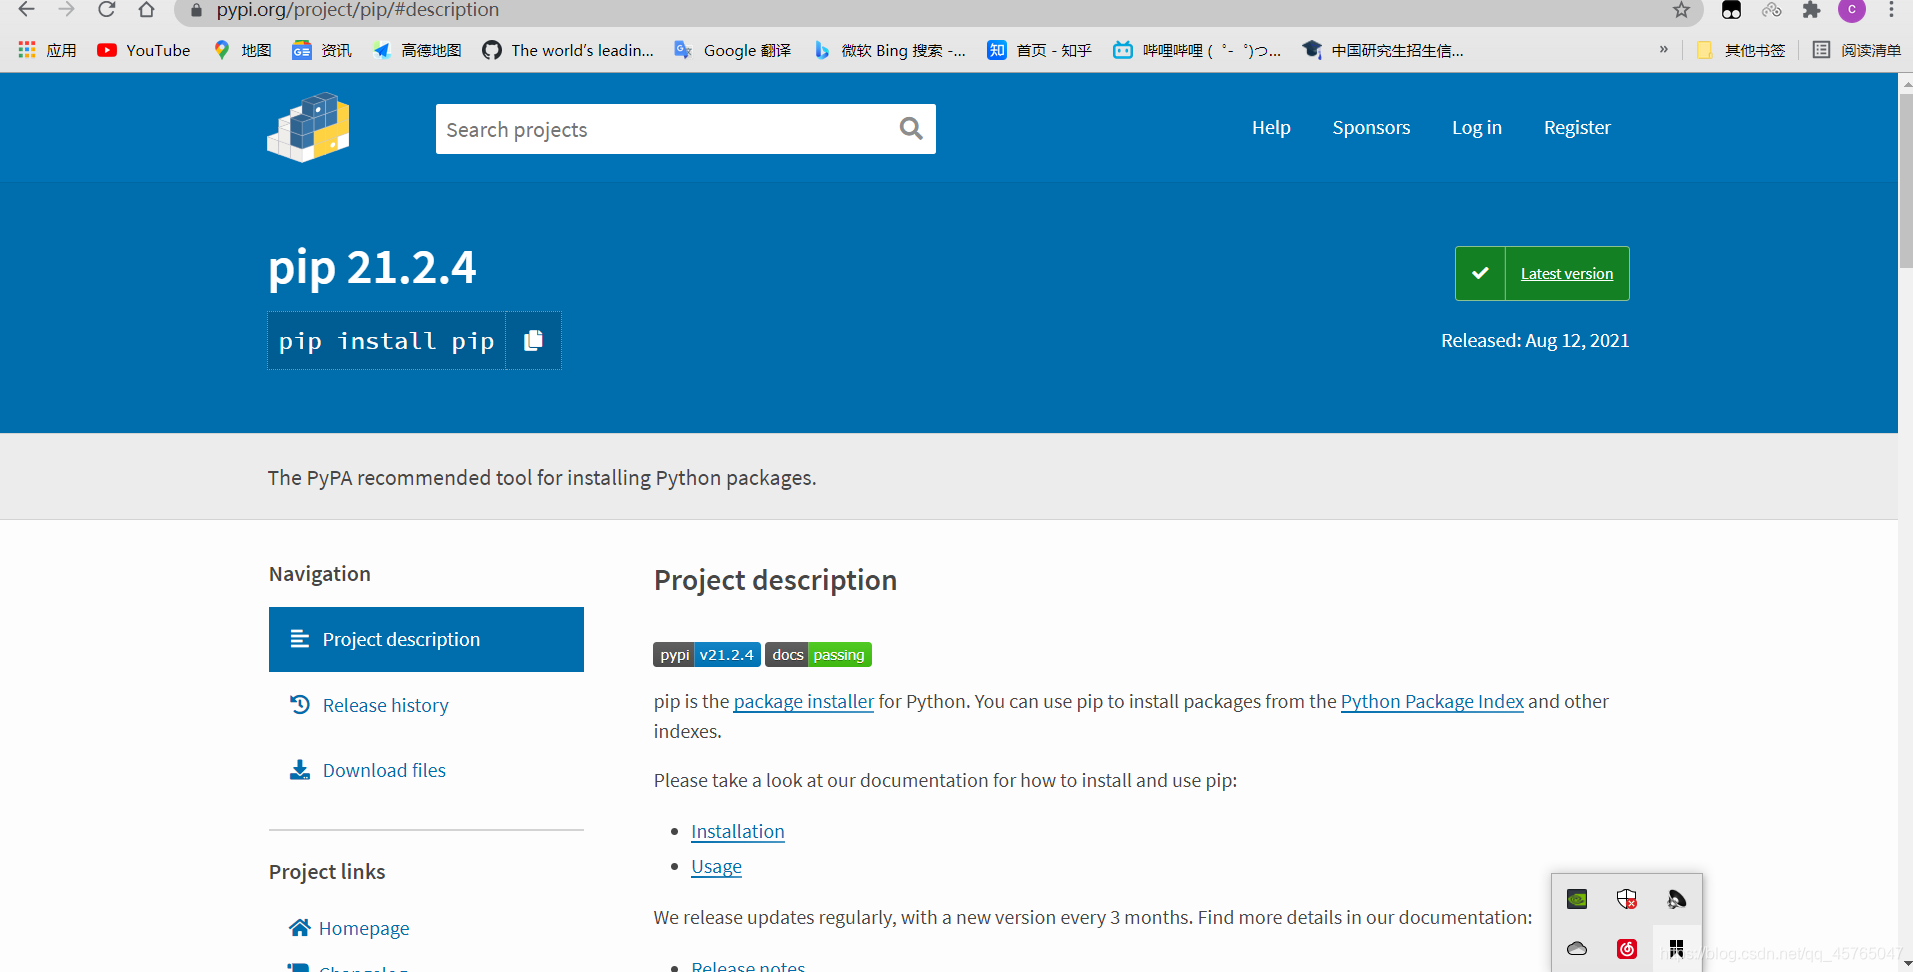This screenshot has width=1913, height=972.
Task: Open the 微软 Bing 搜索 bookmark
Action: click(890, 50)
